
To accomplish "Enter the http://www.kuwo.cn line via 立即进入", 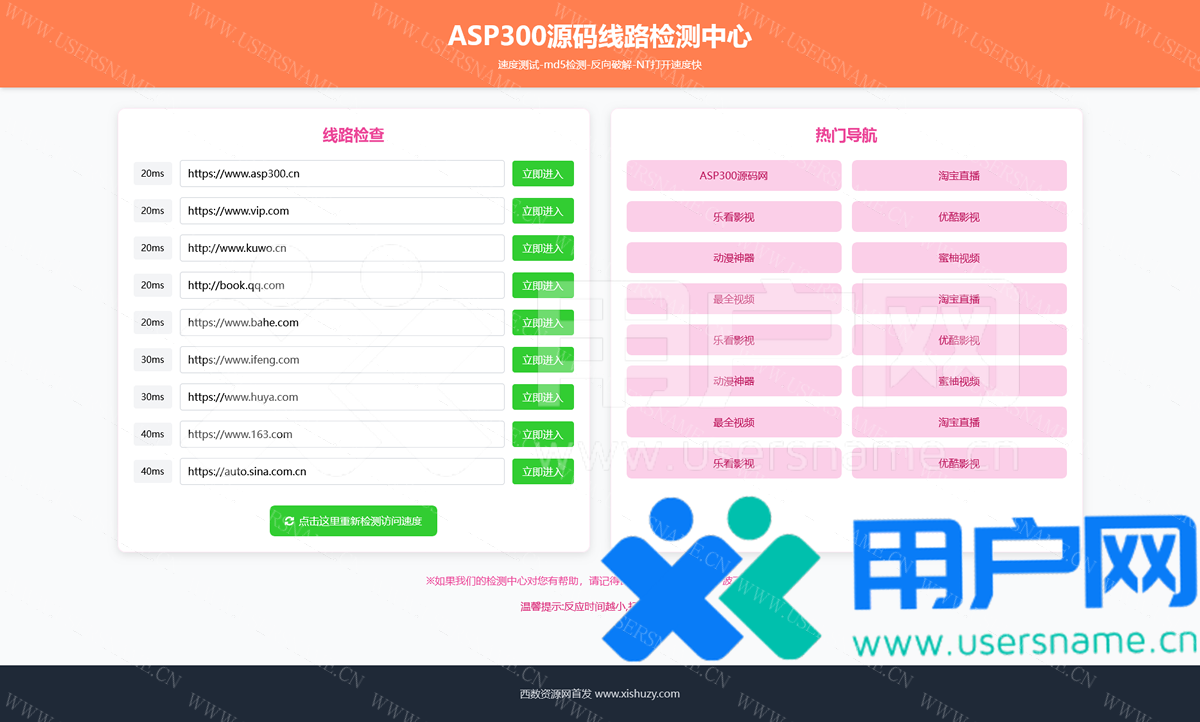I will pyautogui.click(x=542, y=248).
